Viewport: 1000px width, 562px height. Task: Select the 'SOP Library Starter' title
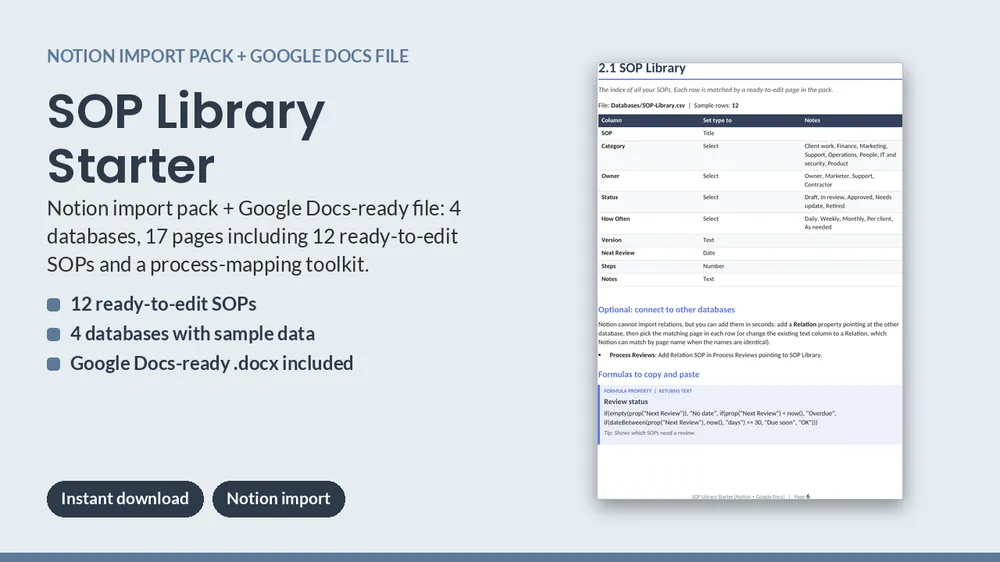(186, 138)
